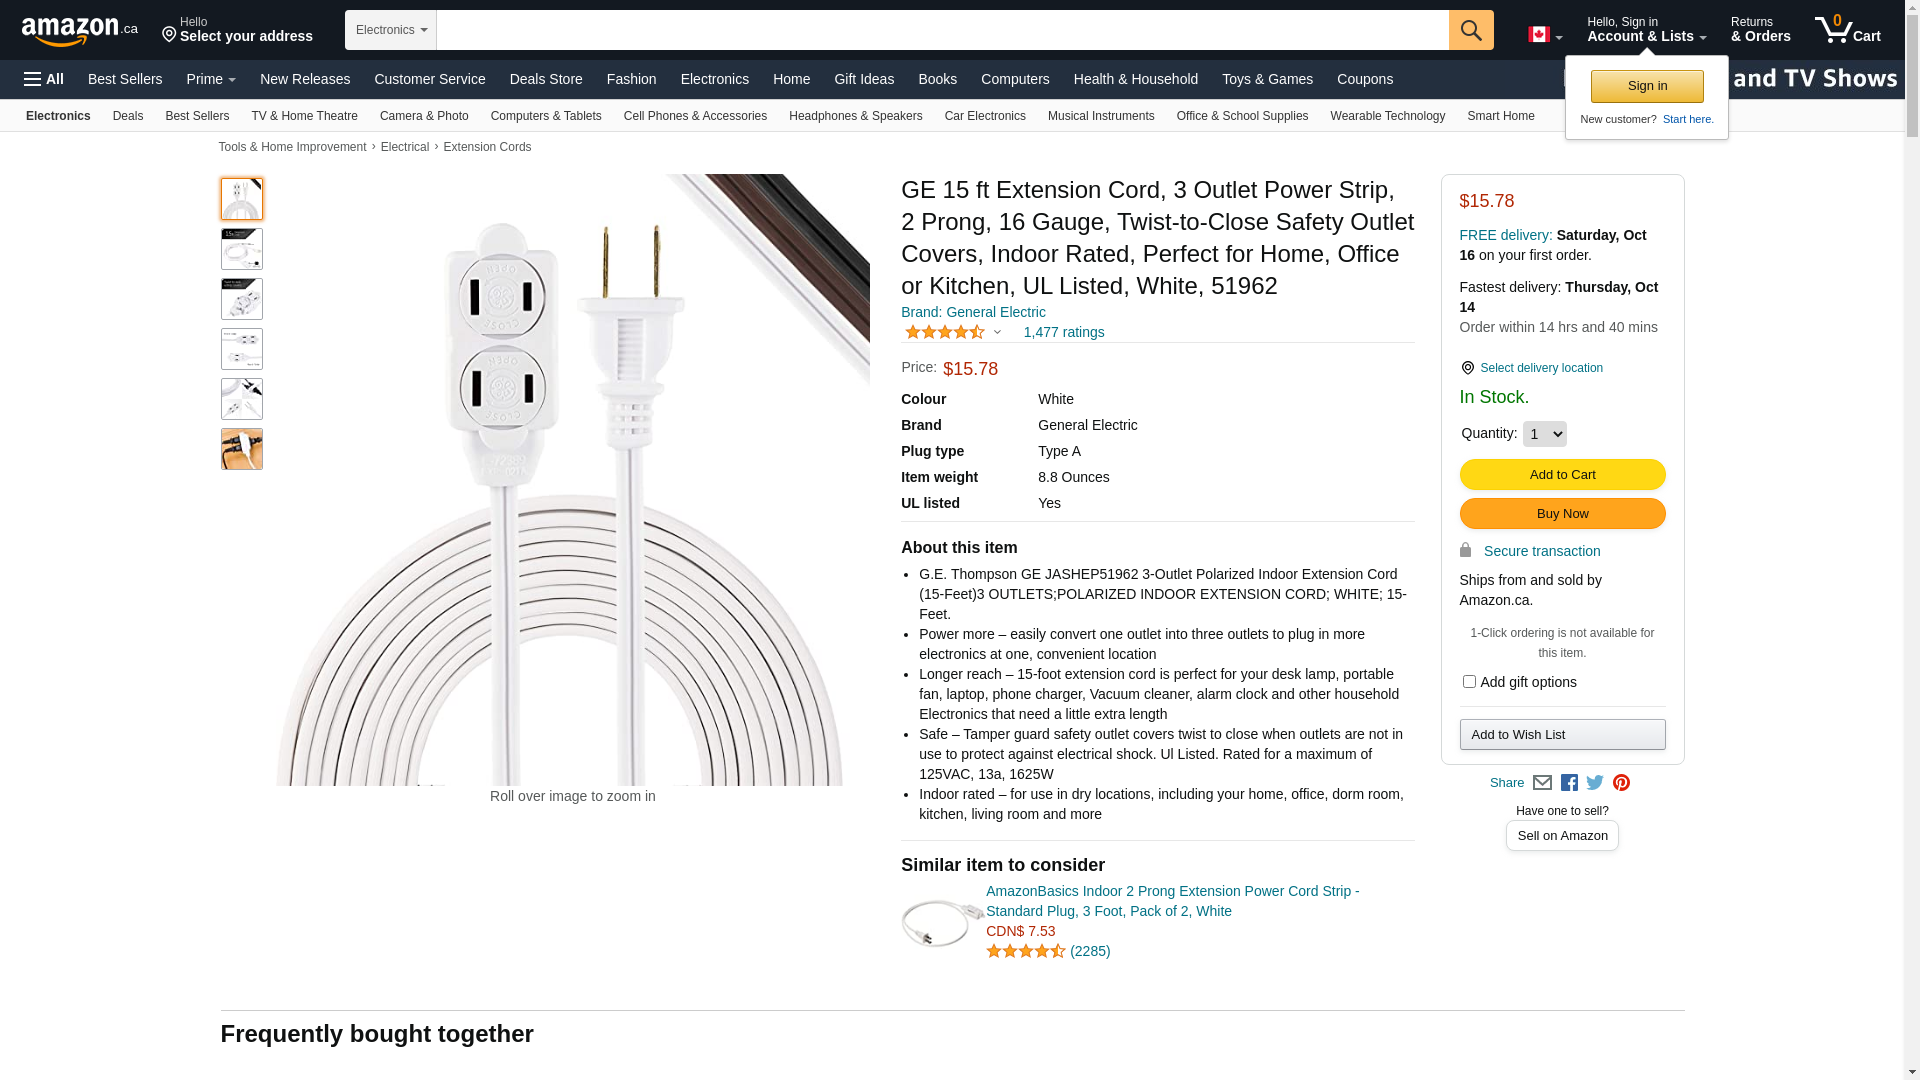The height and width of the screenshot is (1080, 1920).
Task: Select Headphones & Speakers in subnav
Action: [x=856, y=116]
